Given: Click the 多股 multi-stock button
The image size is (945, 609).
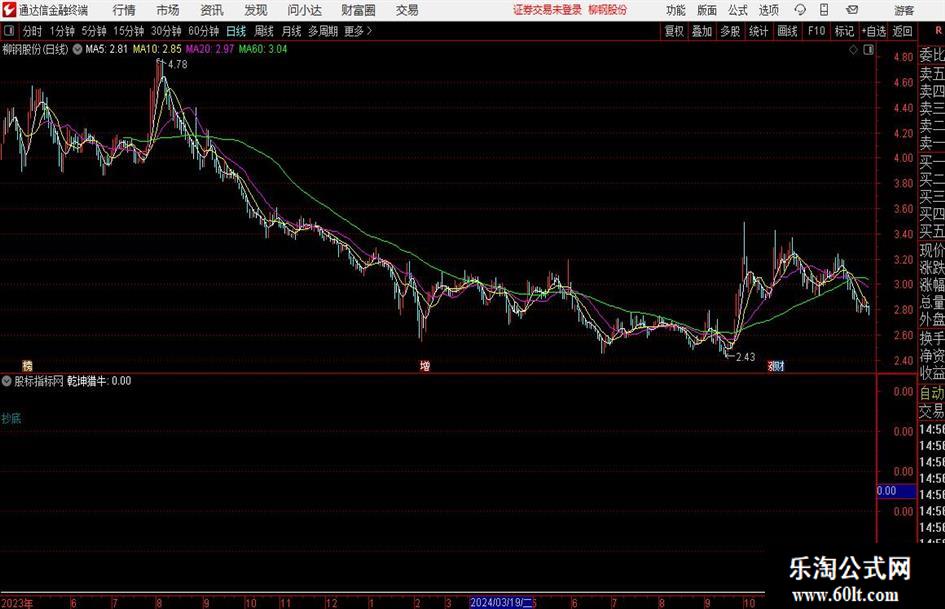Looking at the screenshot, I should [x=730, y=31].
